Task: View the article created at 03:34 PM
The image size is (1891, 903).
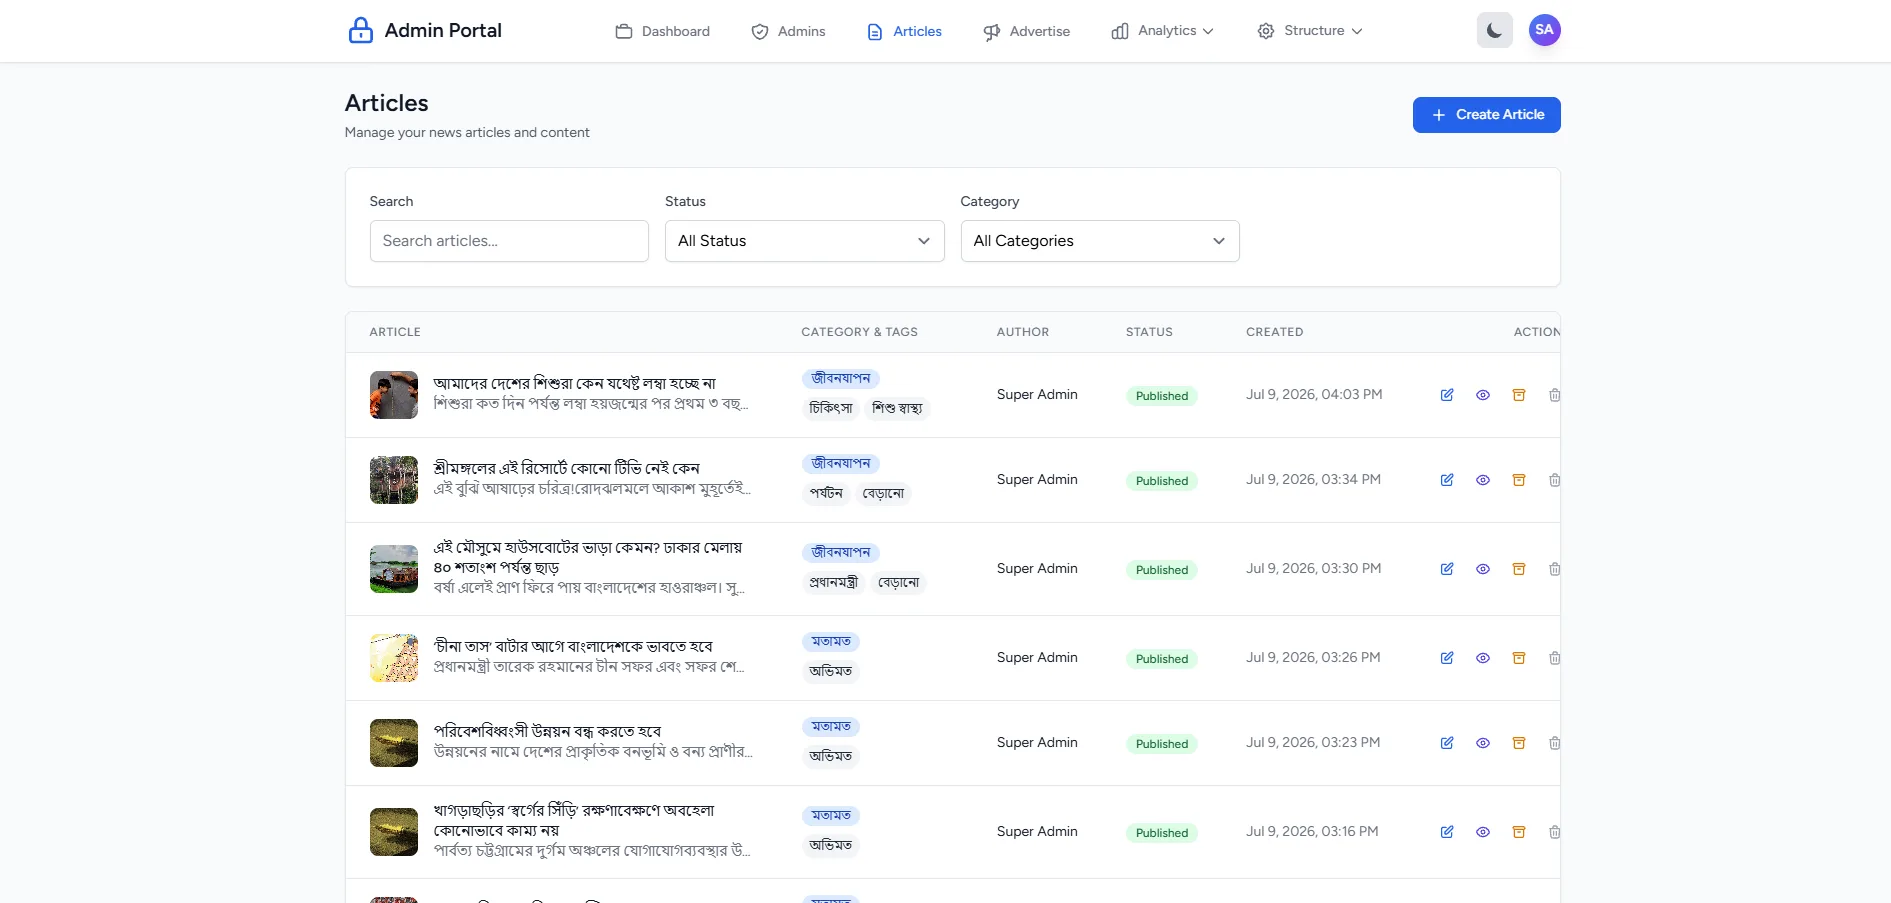Action: (1483, 480)
